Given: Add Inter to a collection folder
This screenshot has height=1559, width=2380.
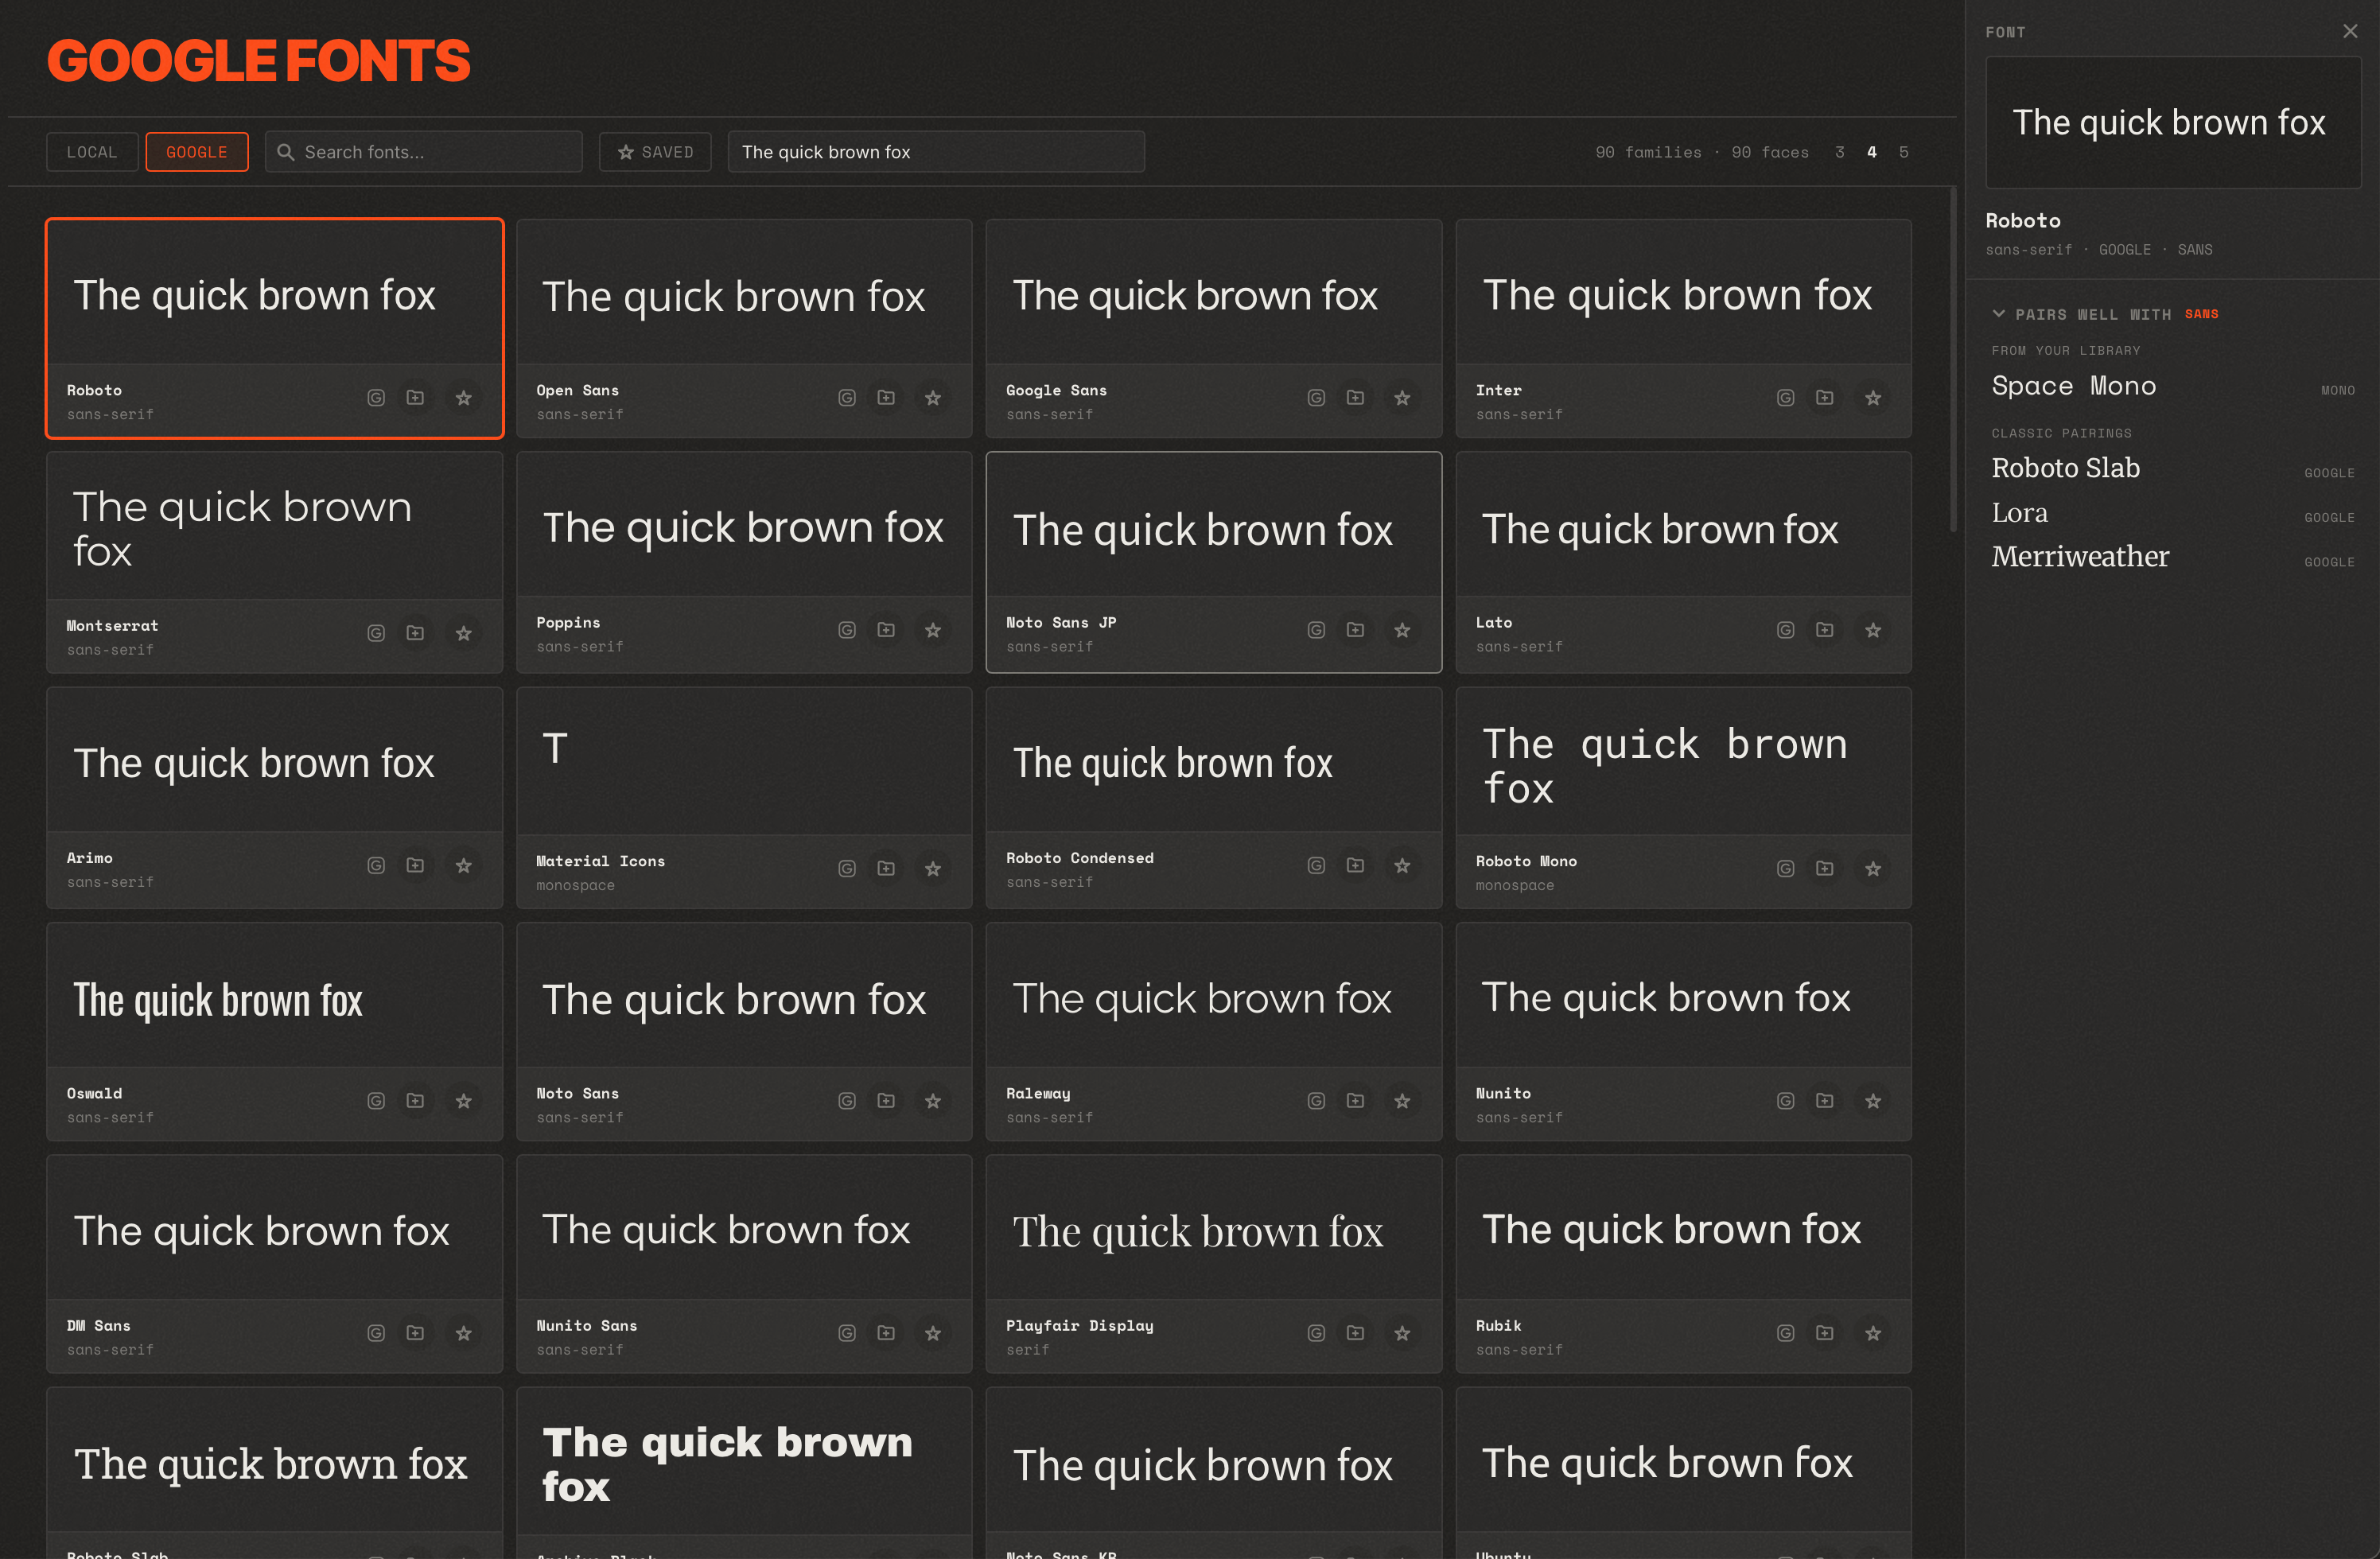Looking at the screenshot, I should pos(1825,398).
